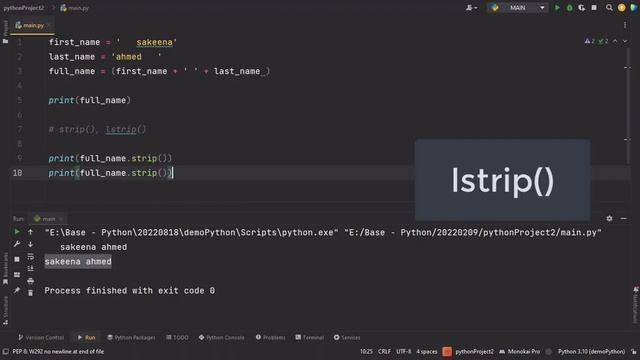The image size is (640, 360).
Task: Click the restore layout icon in Run panel
Action: coord(17,275)
